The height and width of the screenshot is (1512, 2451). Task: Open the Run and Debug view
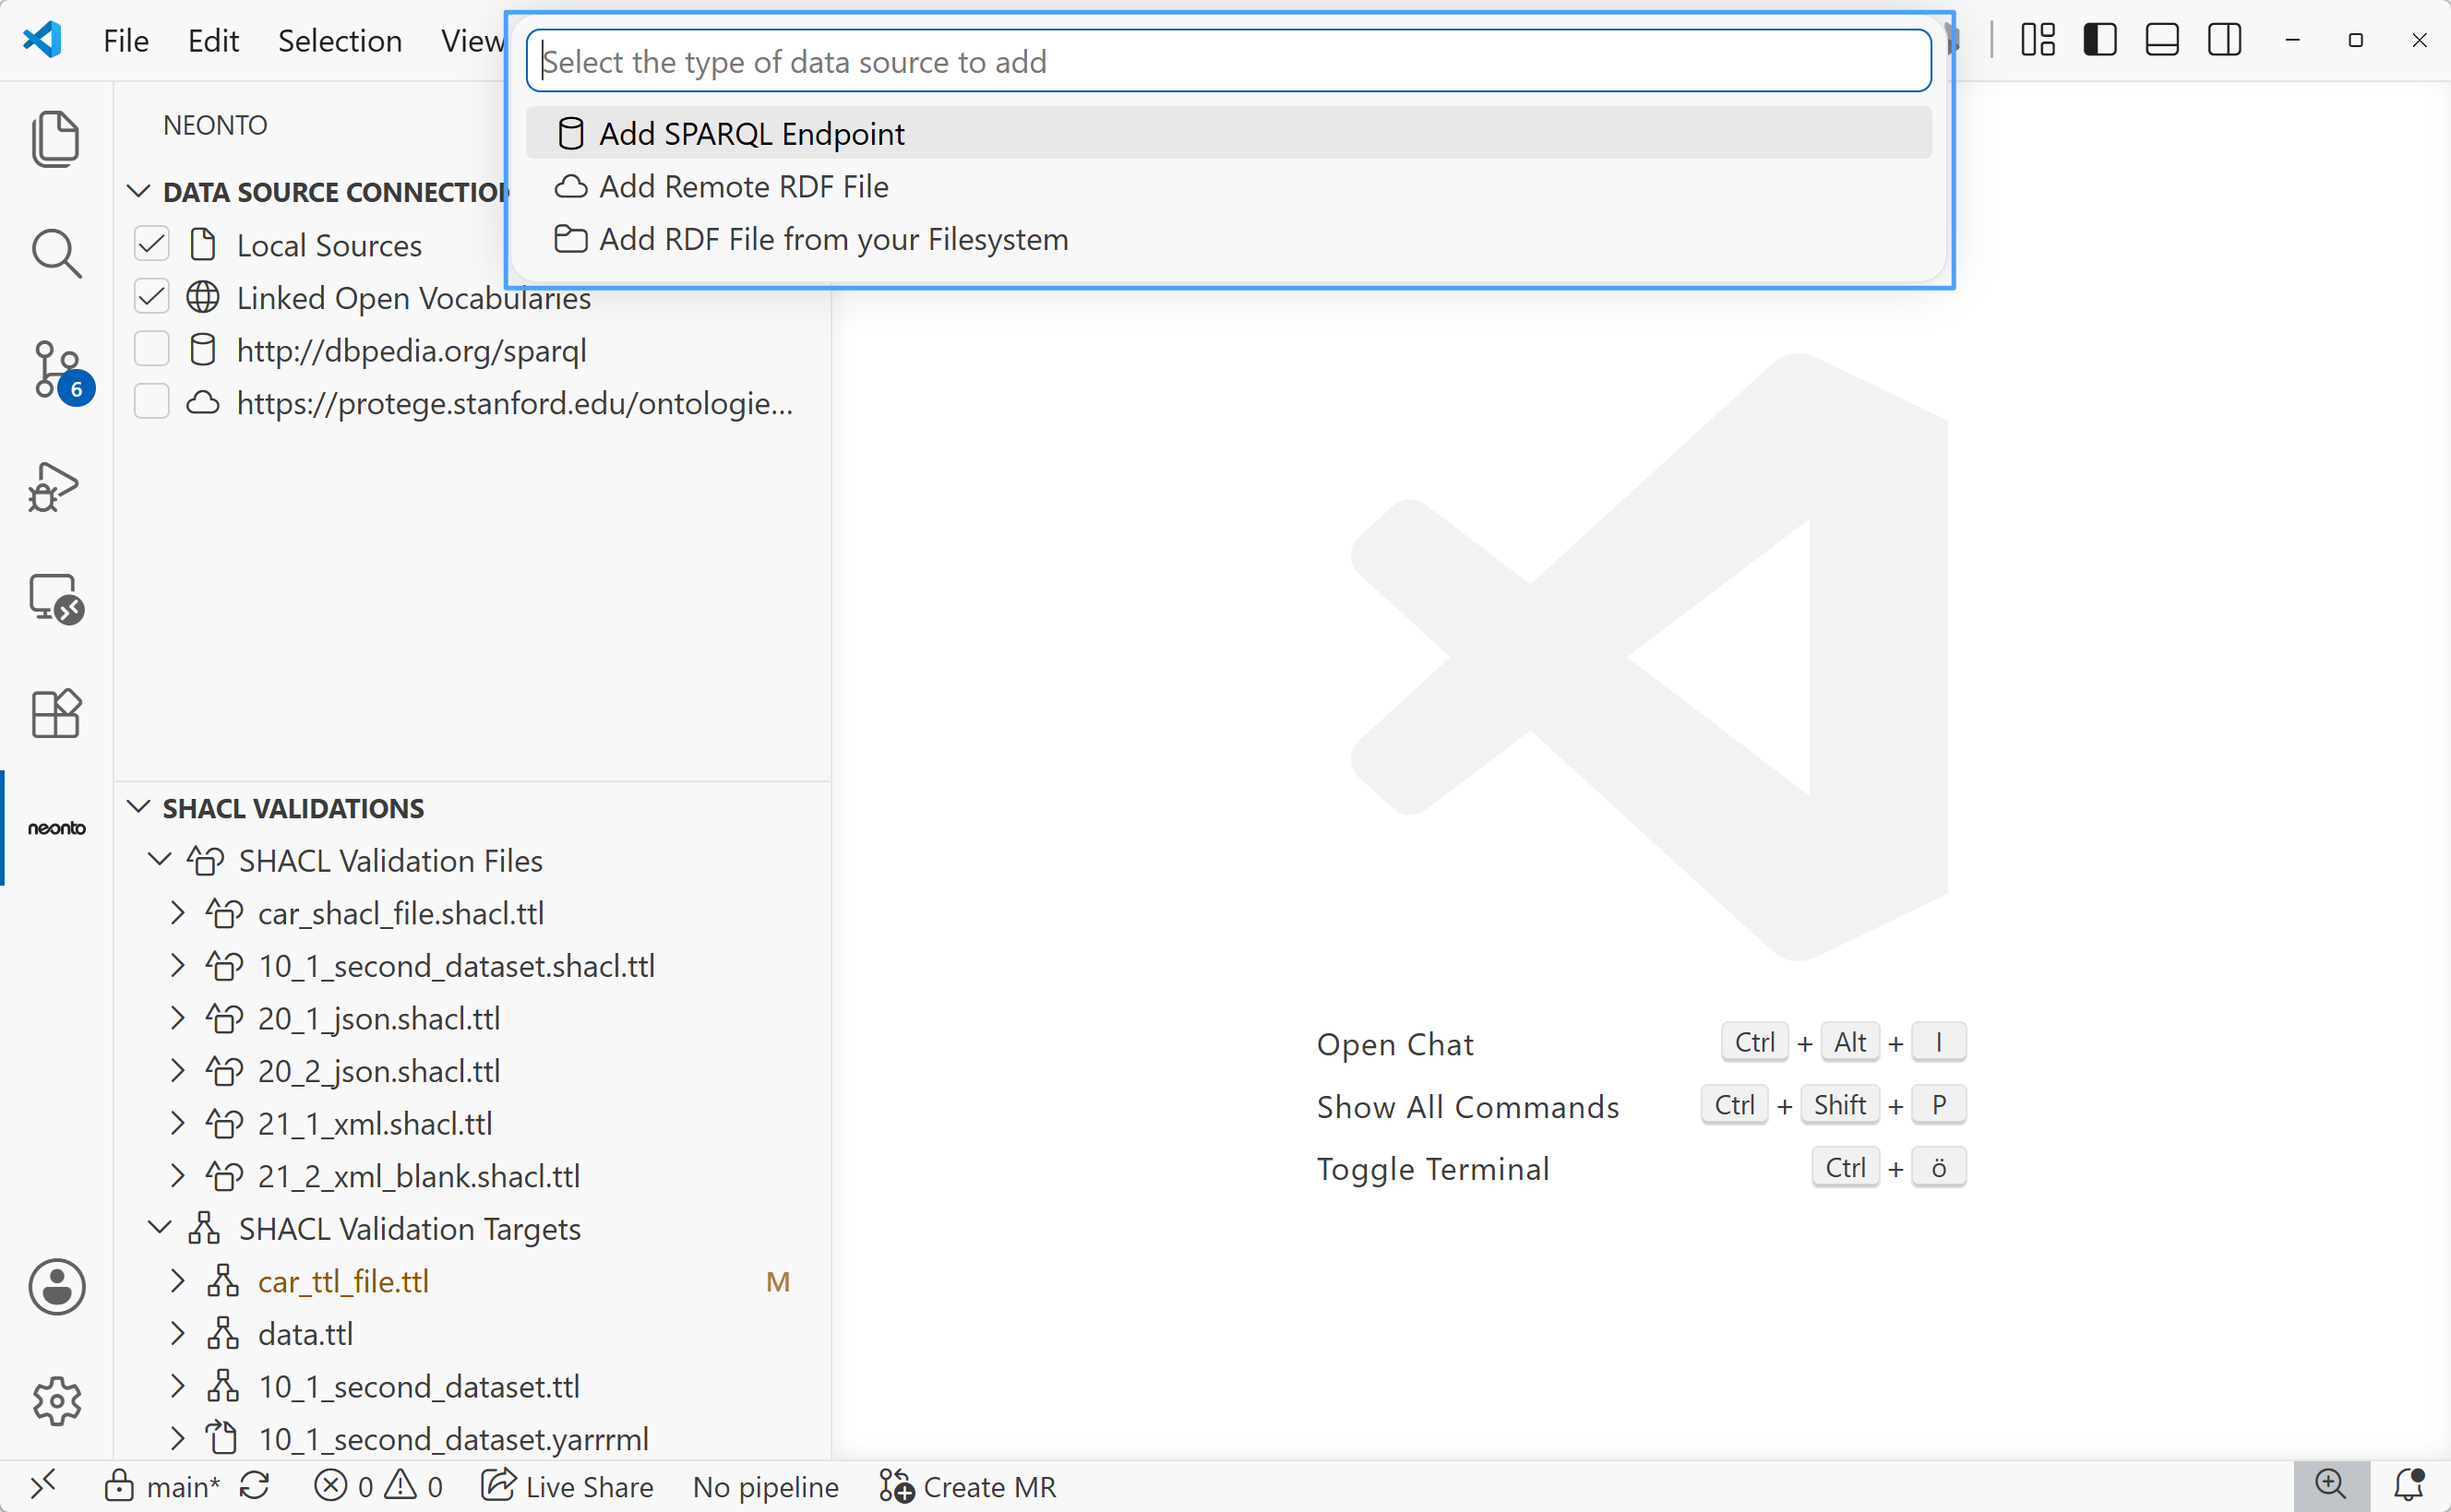(x=56, y=486)
